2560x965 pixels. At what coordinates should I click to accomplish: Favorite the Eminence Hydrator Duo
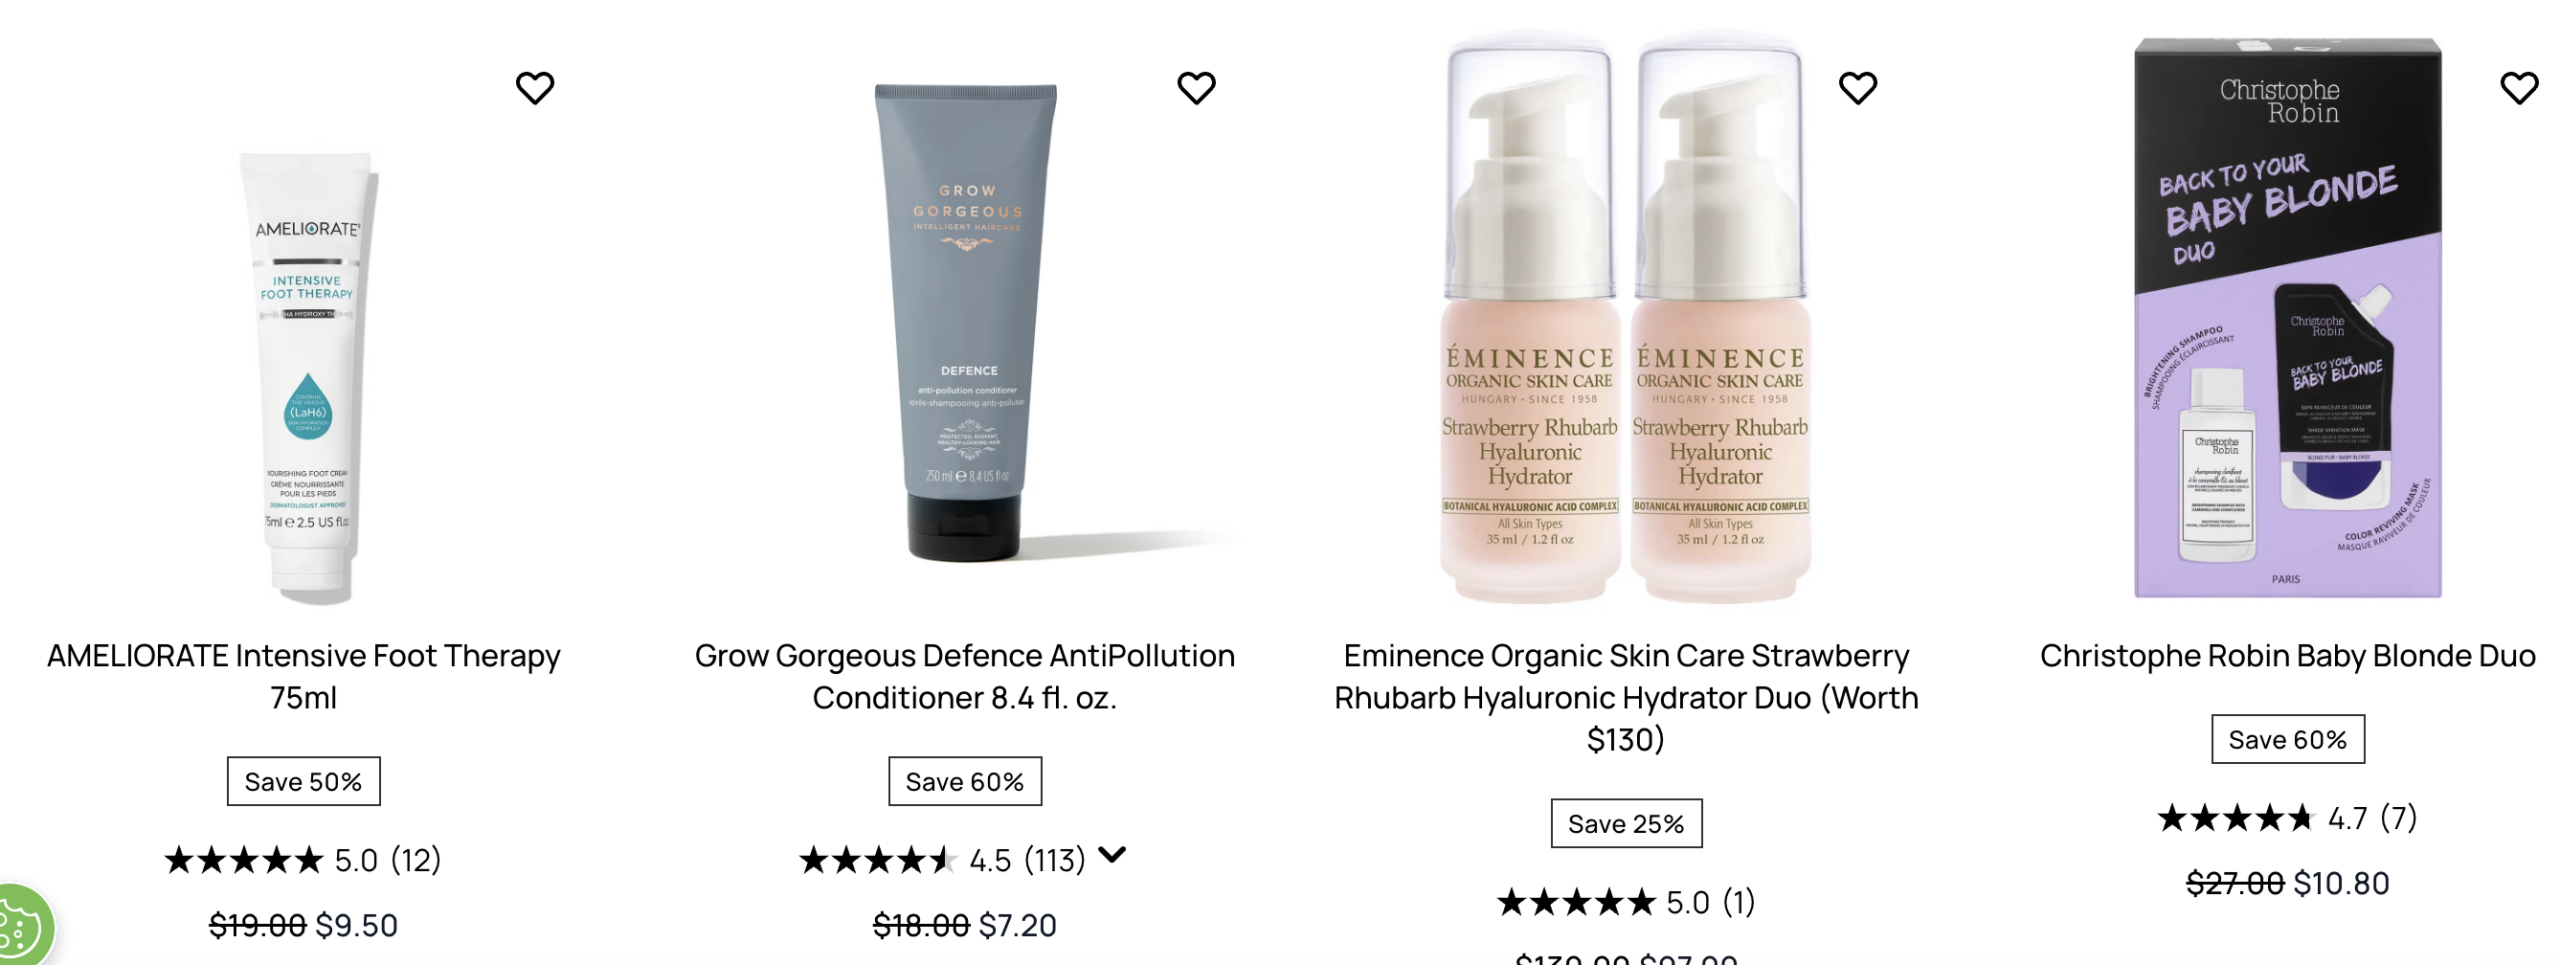pos(1857,88)
